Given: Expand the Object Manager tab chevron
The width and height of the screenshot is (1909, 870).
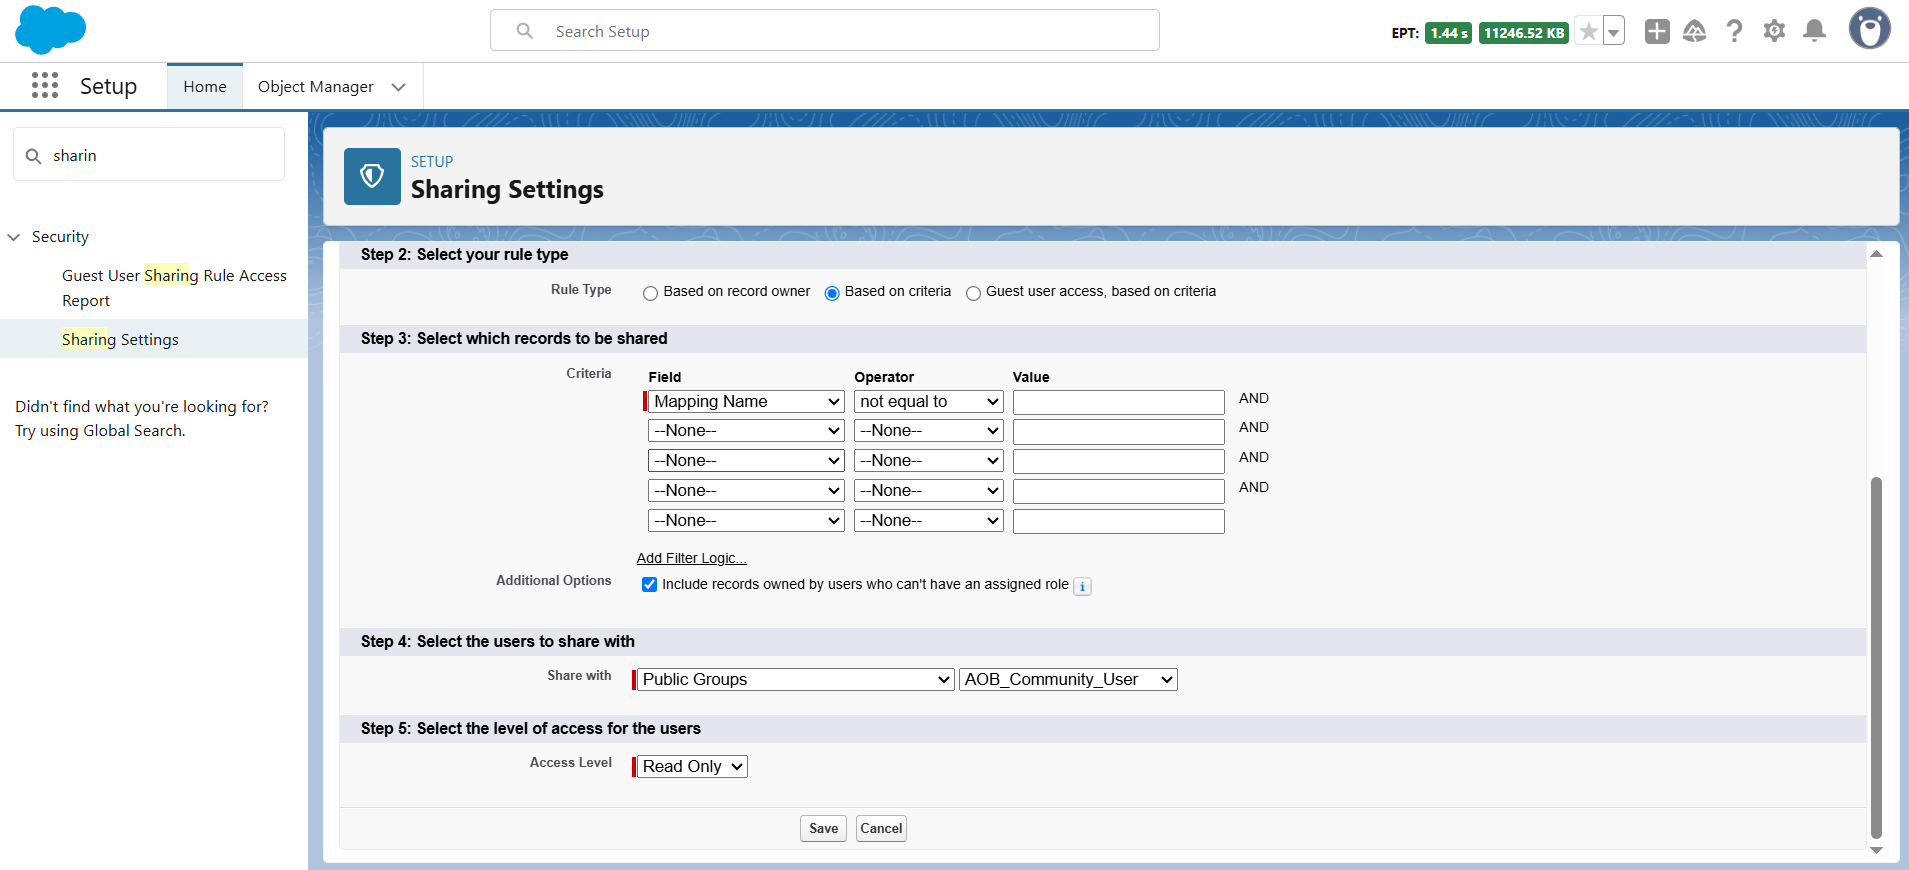Looking at the screenshot, I should coord(399,87).
